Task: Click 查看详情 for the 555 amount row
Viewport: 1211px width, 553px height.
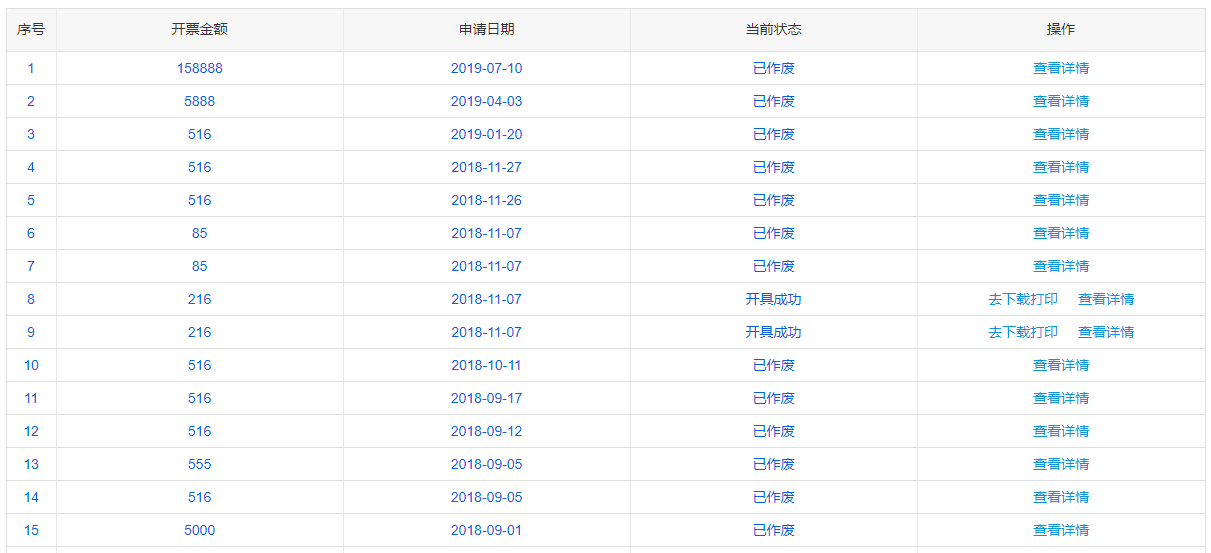Action: 1061,464
